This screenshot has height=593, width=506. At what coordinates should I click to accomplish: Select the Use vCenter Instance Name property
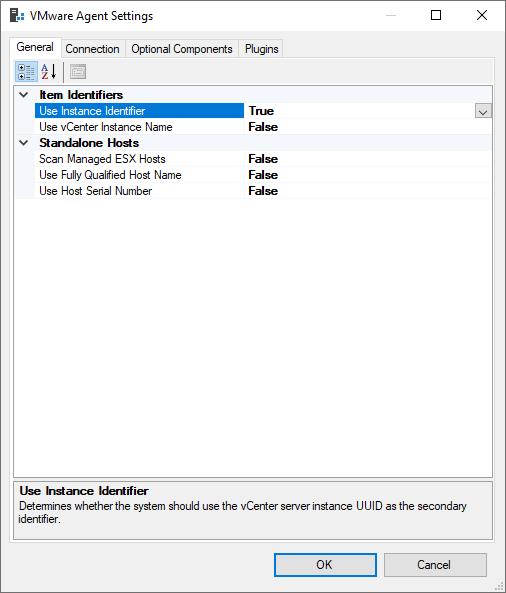140,127
